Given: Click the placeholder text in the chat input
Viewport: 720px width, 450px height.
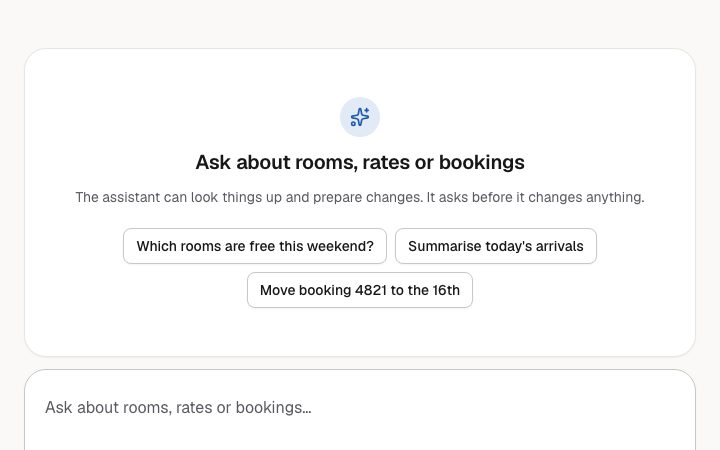Looking at the screenshot, I should tap(178, 408).
